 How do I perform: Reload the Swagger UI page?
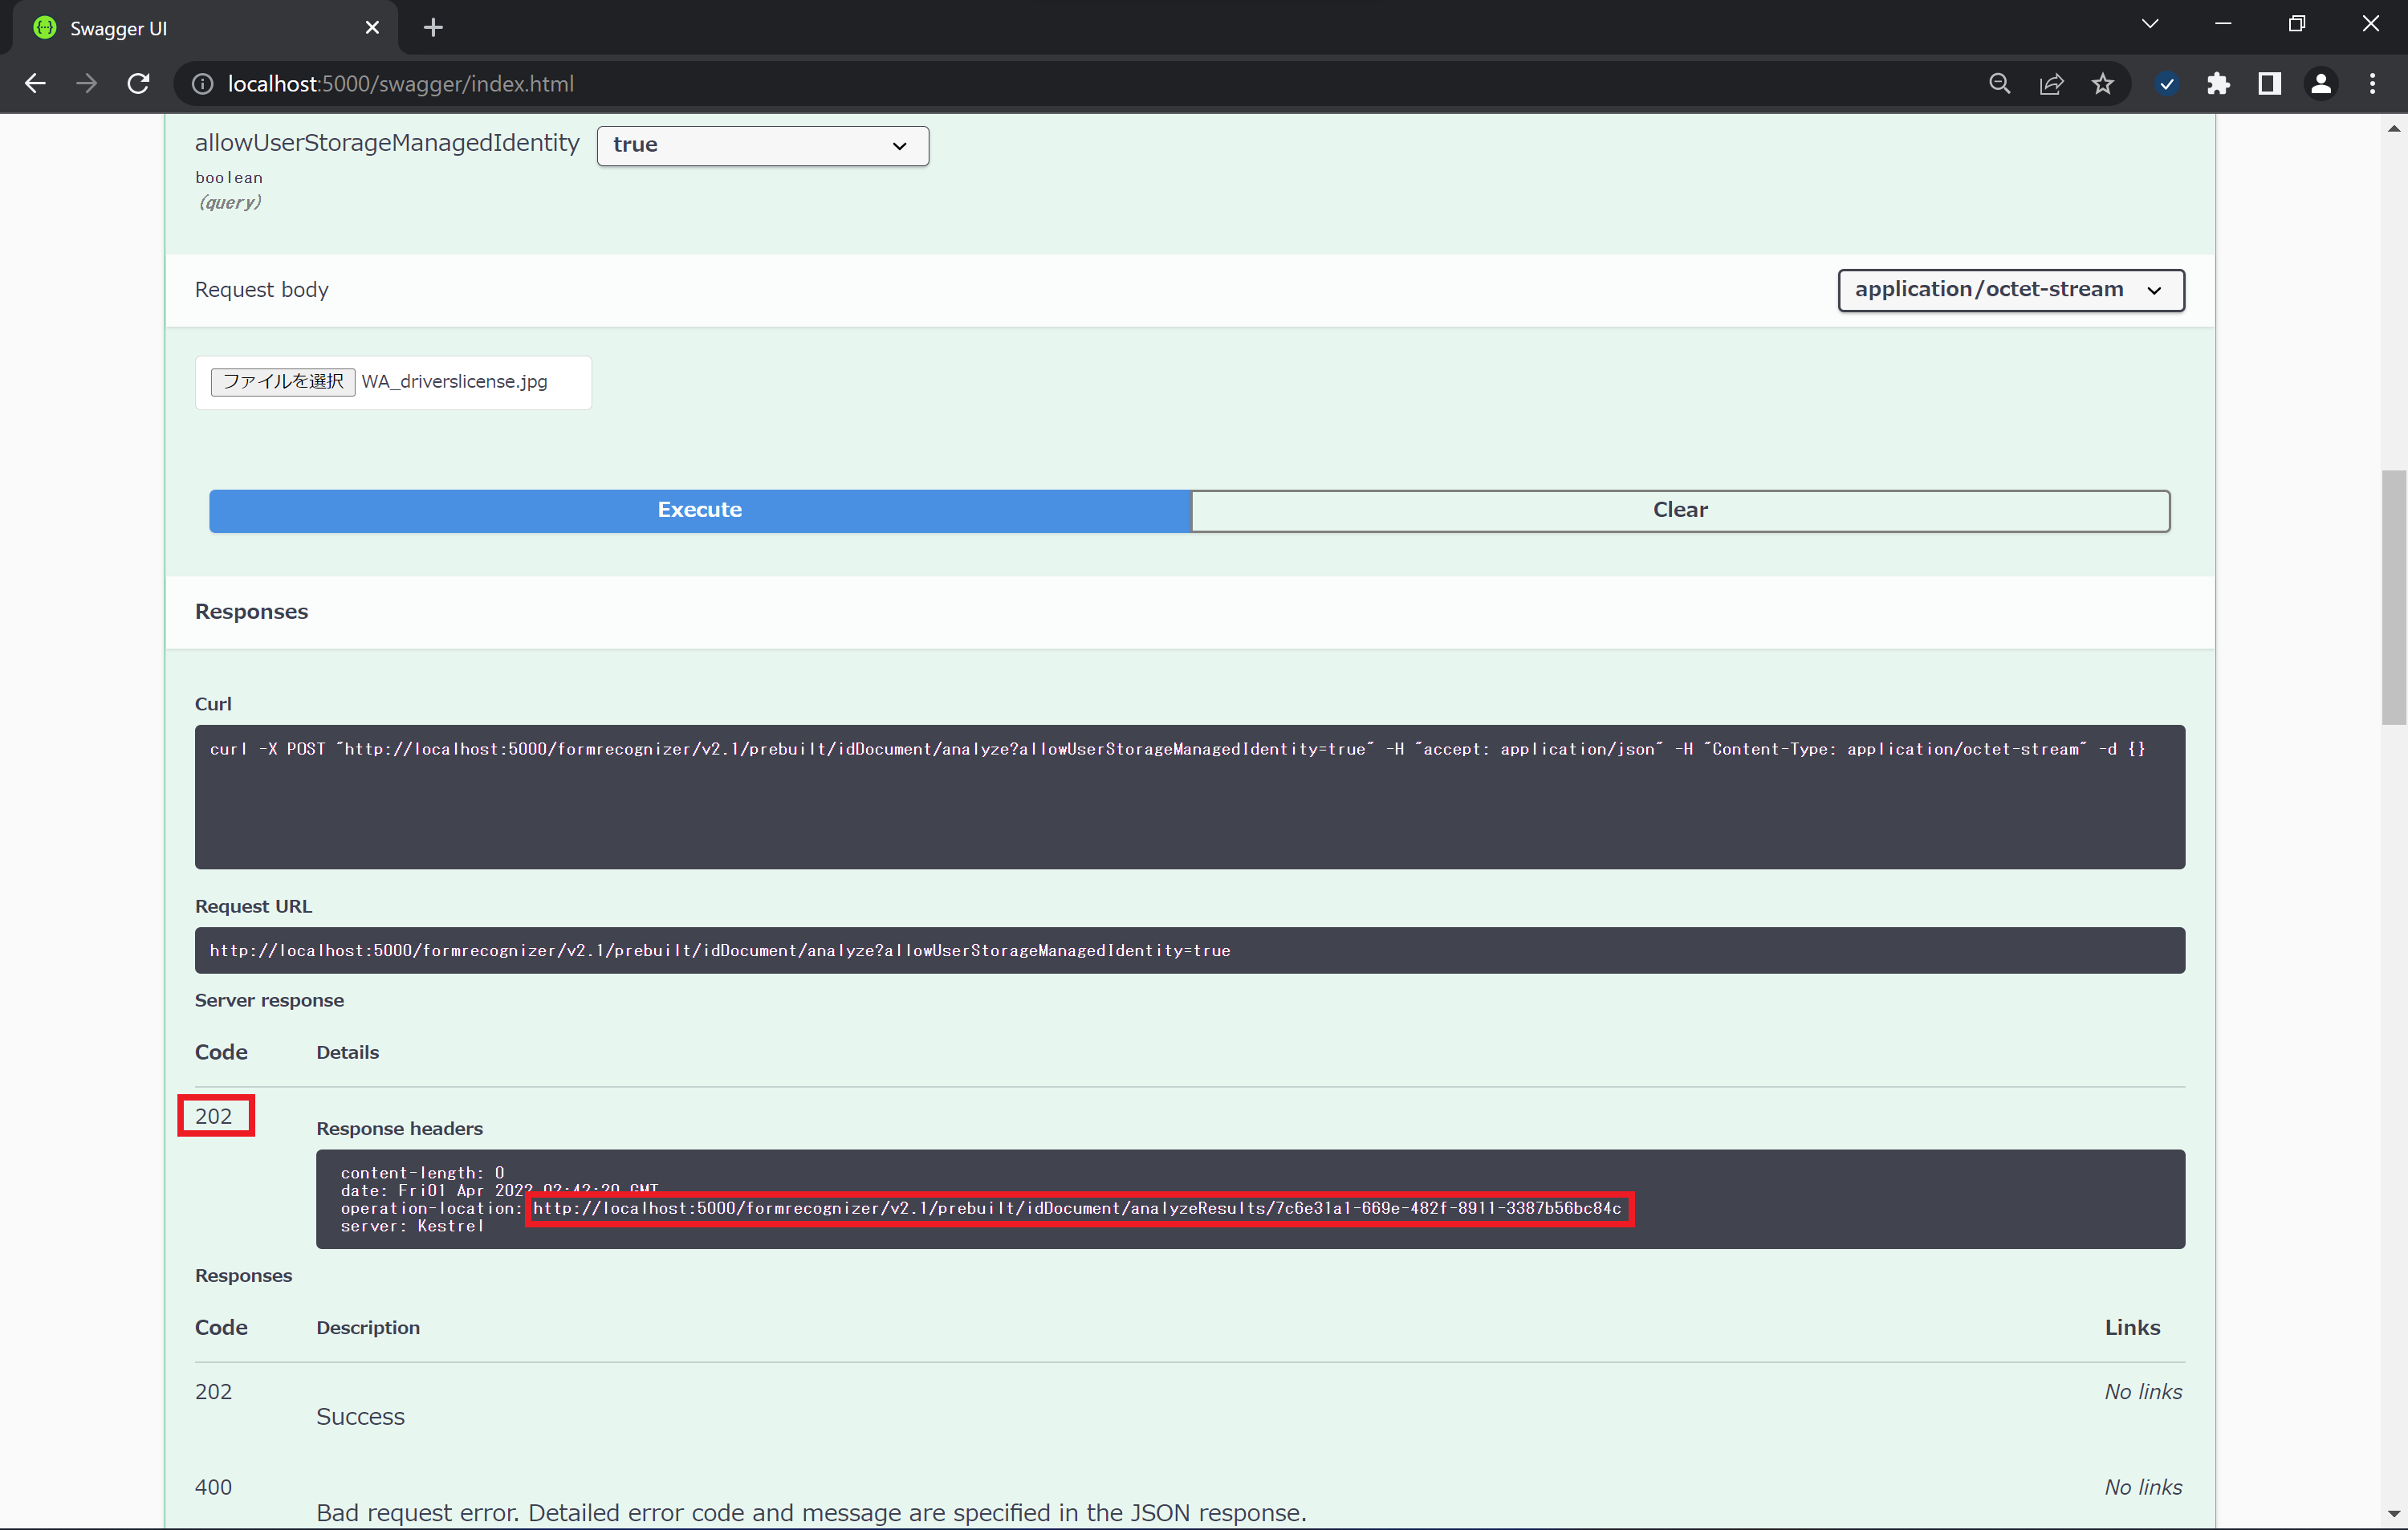click(x=139, y=84)
